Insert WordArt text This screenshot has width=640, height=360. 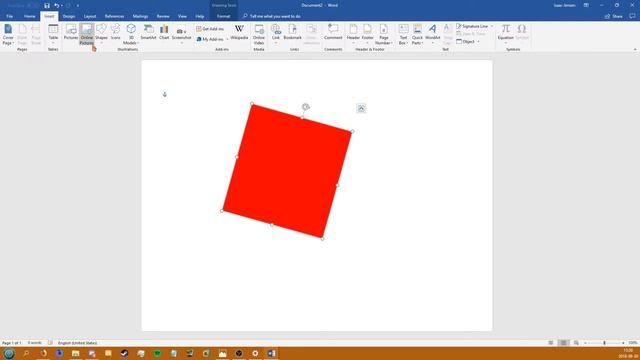(433, 34)
